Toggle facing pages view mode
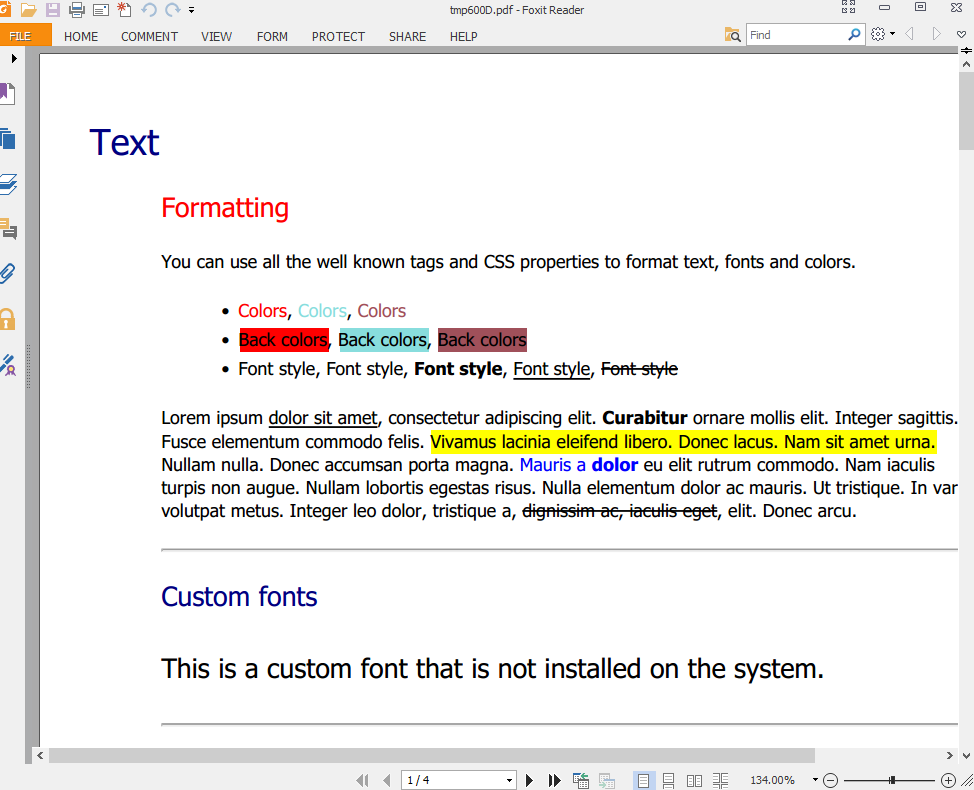This screenshot has height=790, width=974. [x=694, y=780]
